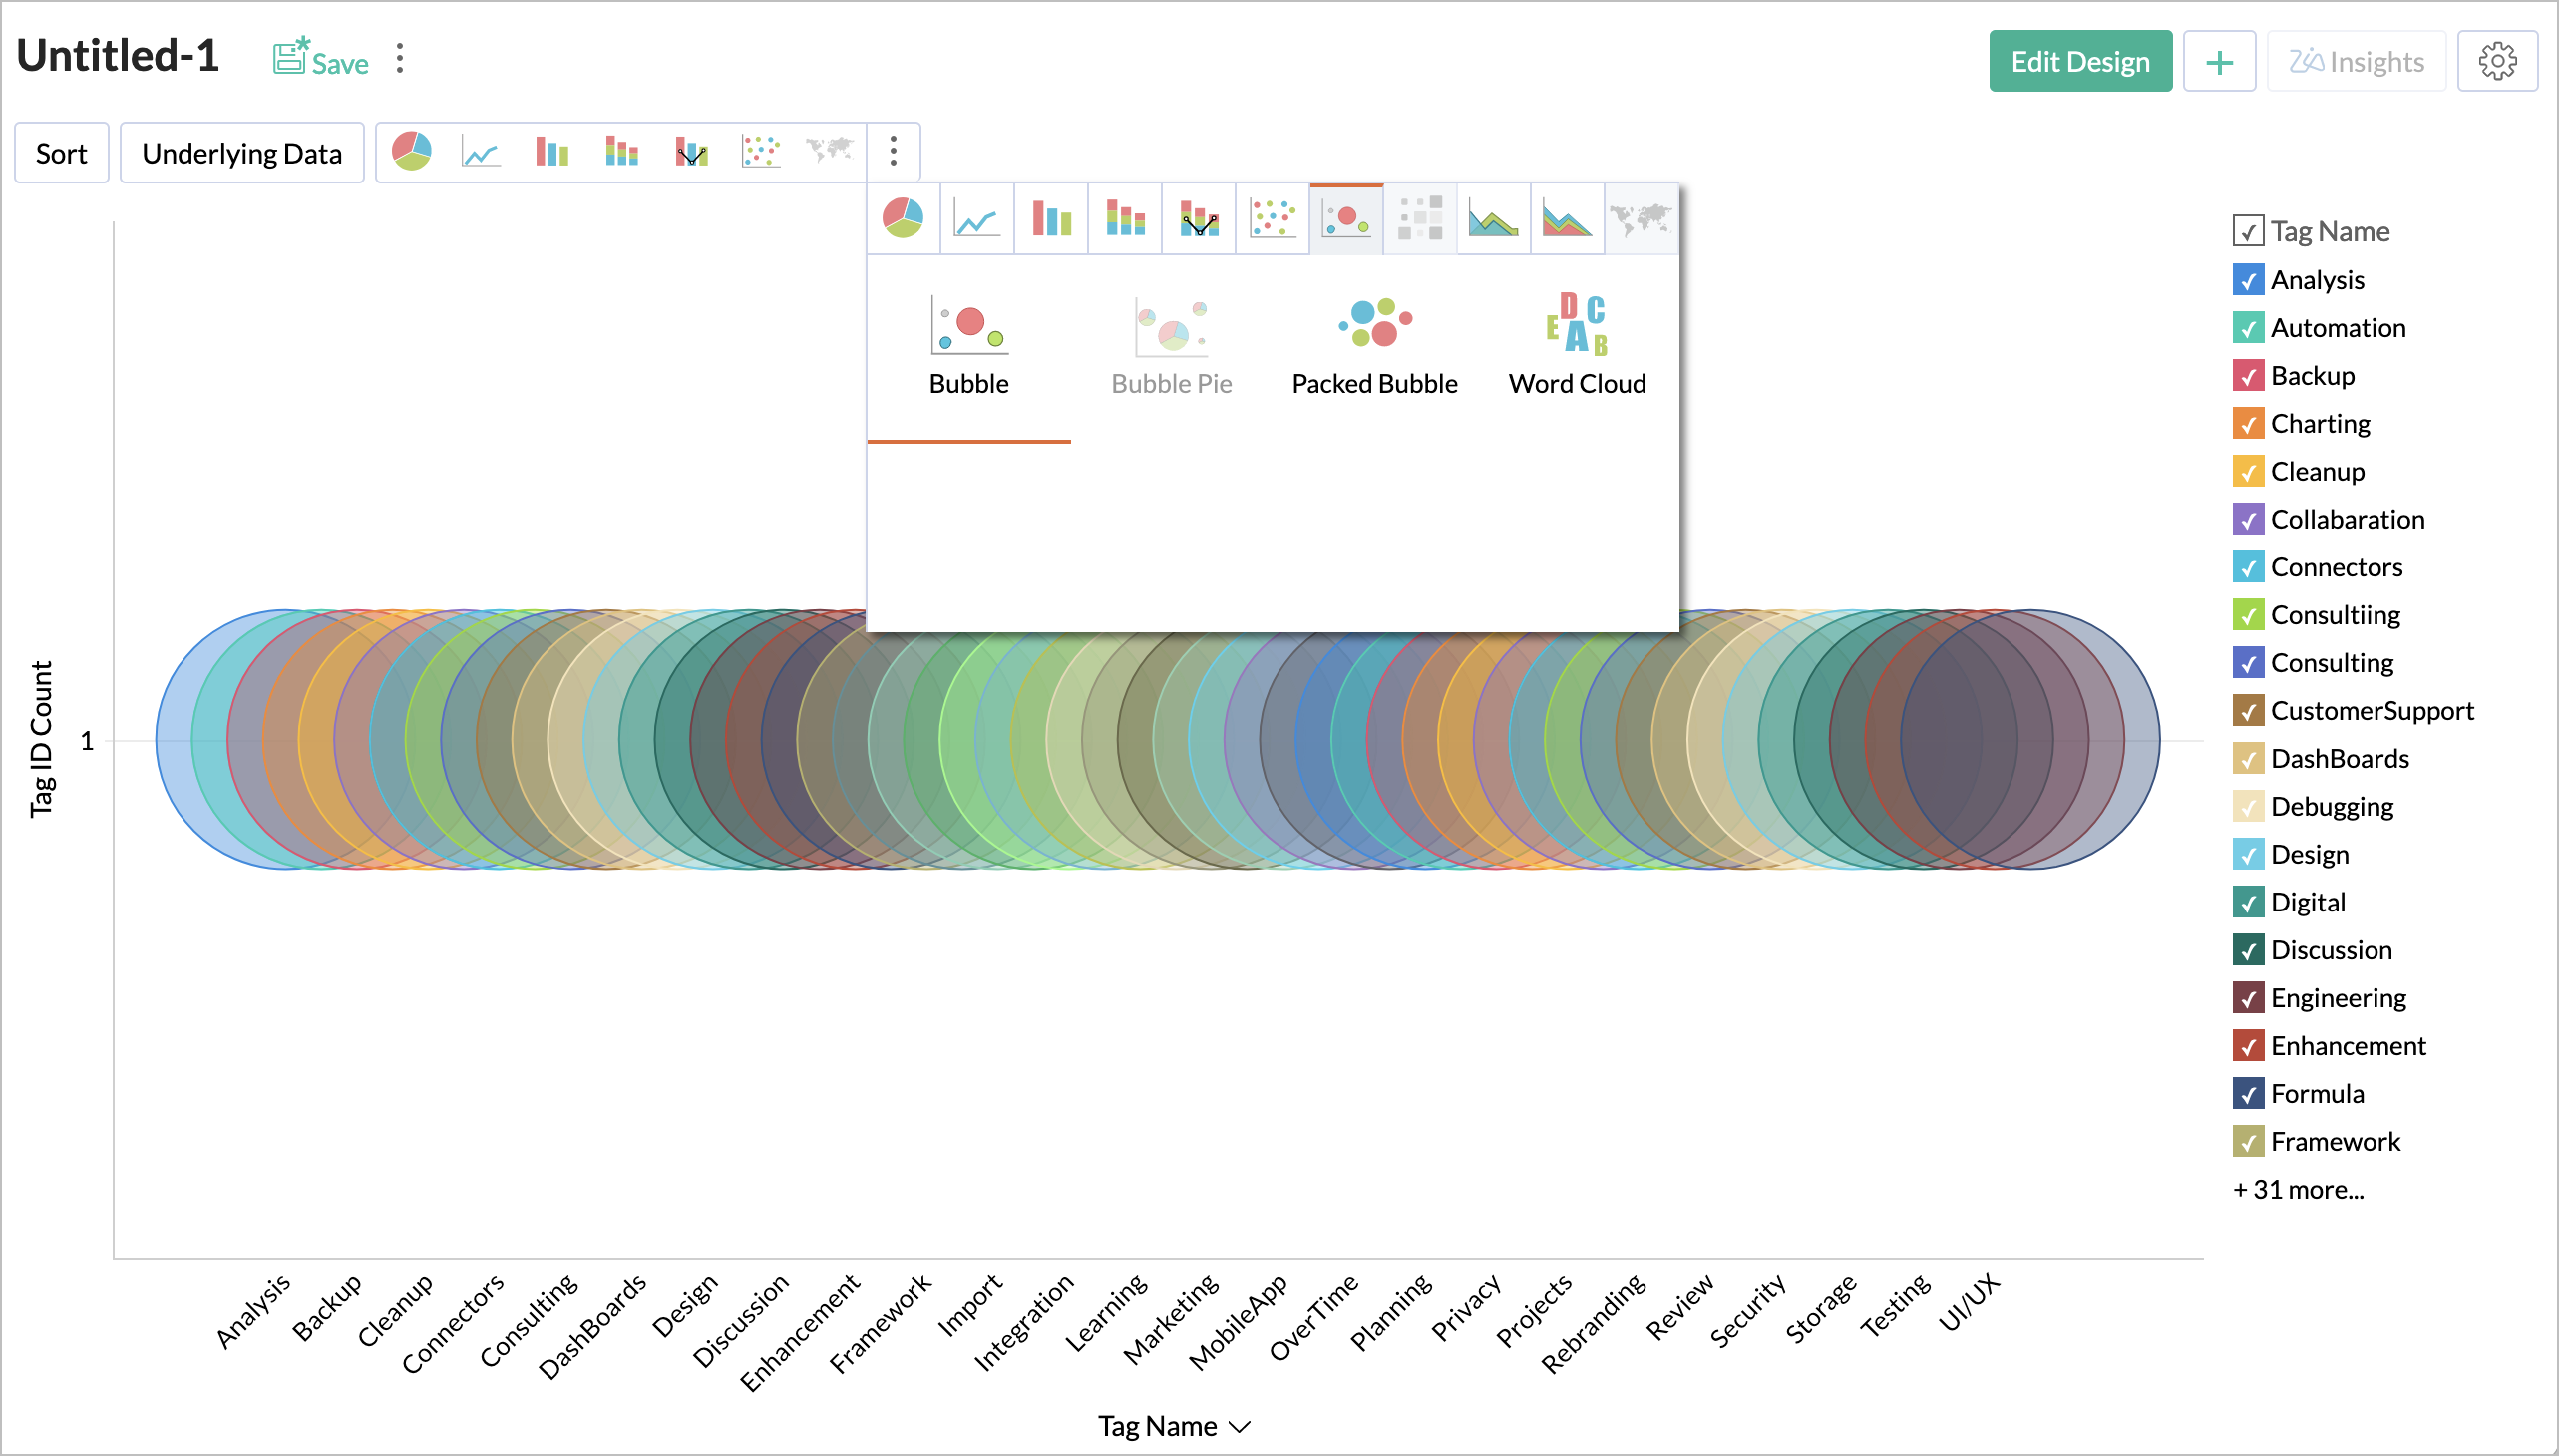
Task: Click the settings gear icon
Action: [x=2496, y=62]
